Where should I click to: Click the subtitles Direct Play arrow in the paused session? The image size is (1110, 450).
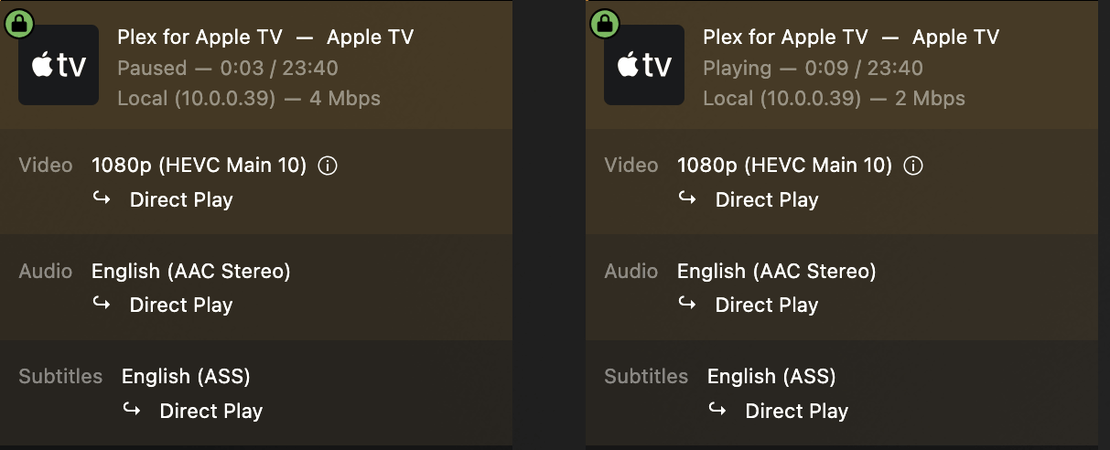coord(132,409)
